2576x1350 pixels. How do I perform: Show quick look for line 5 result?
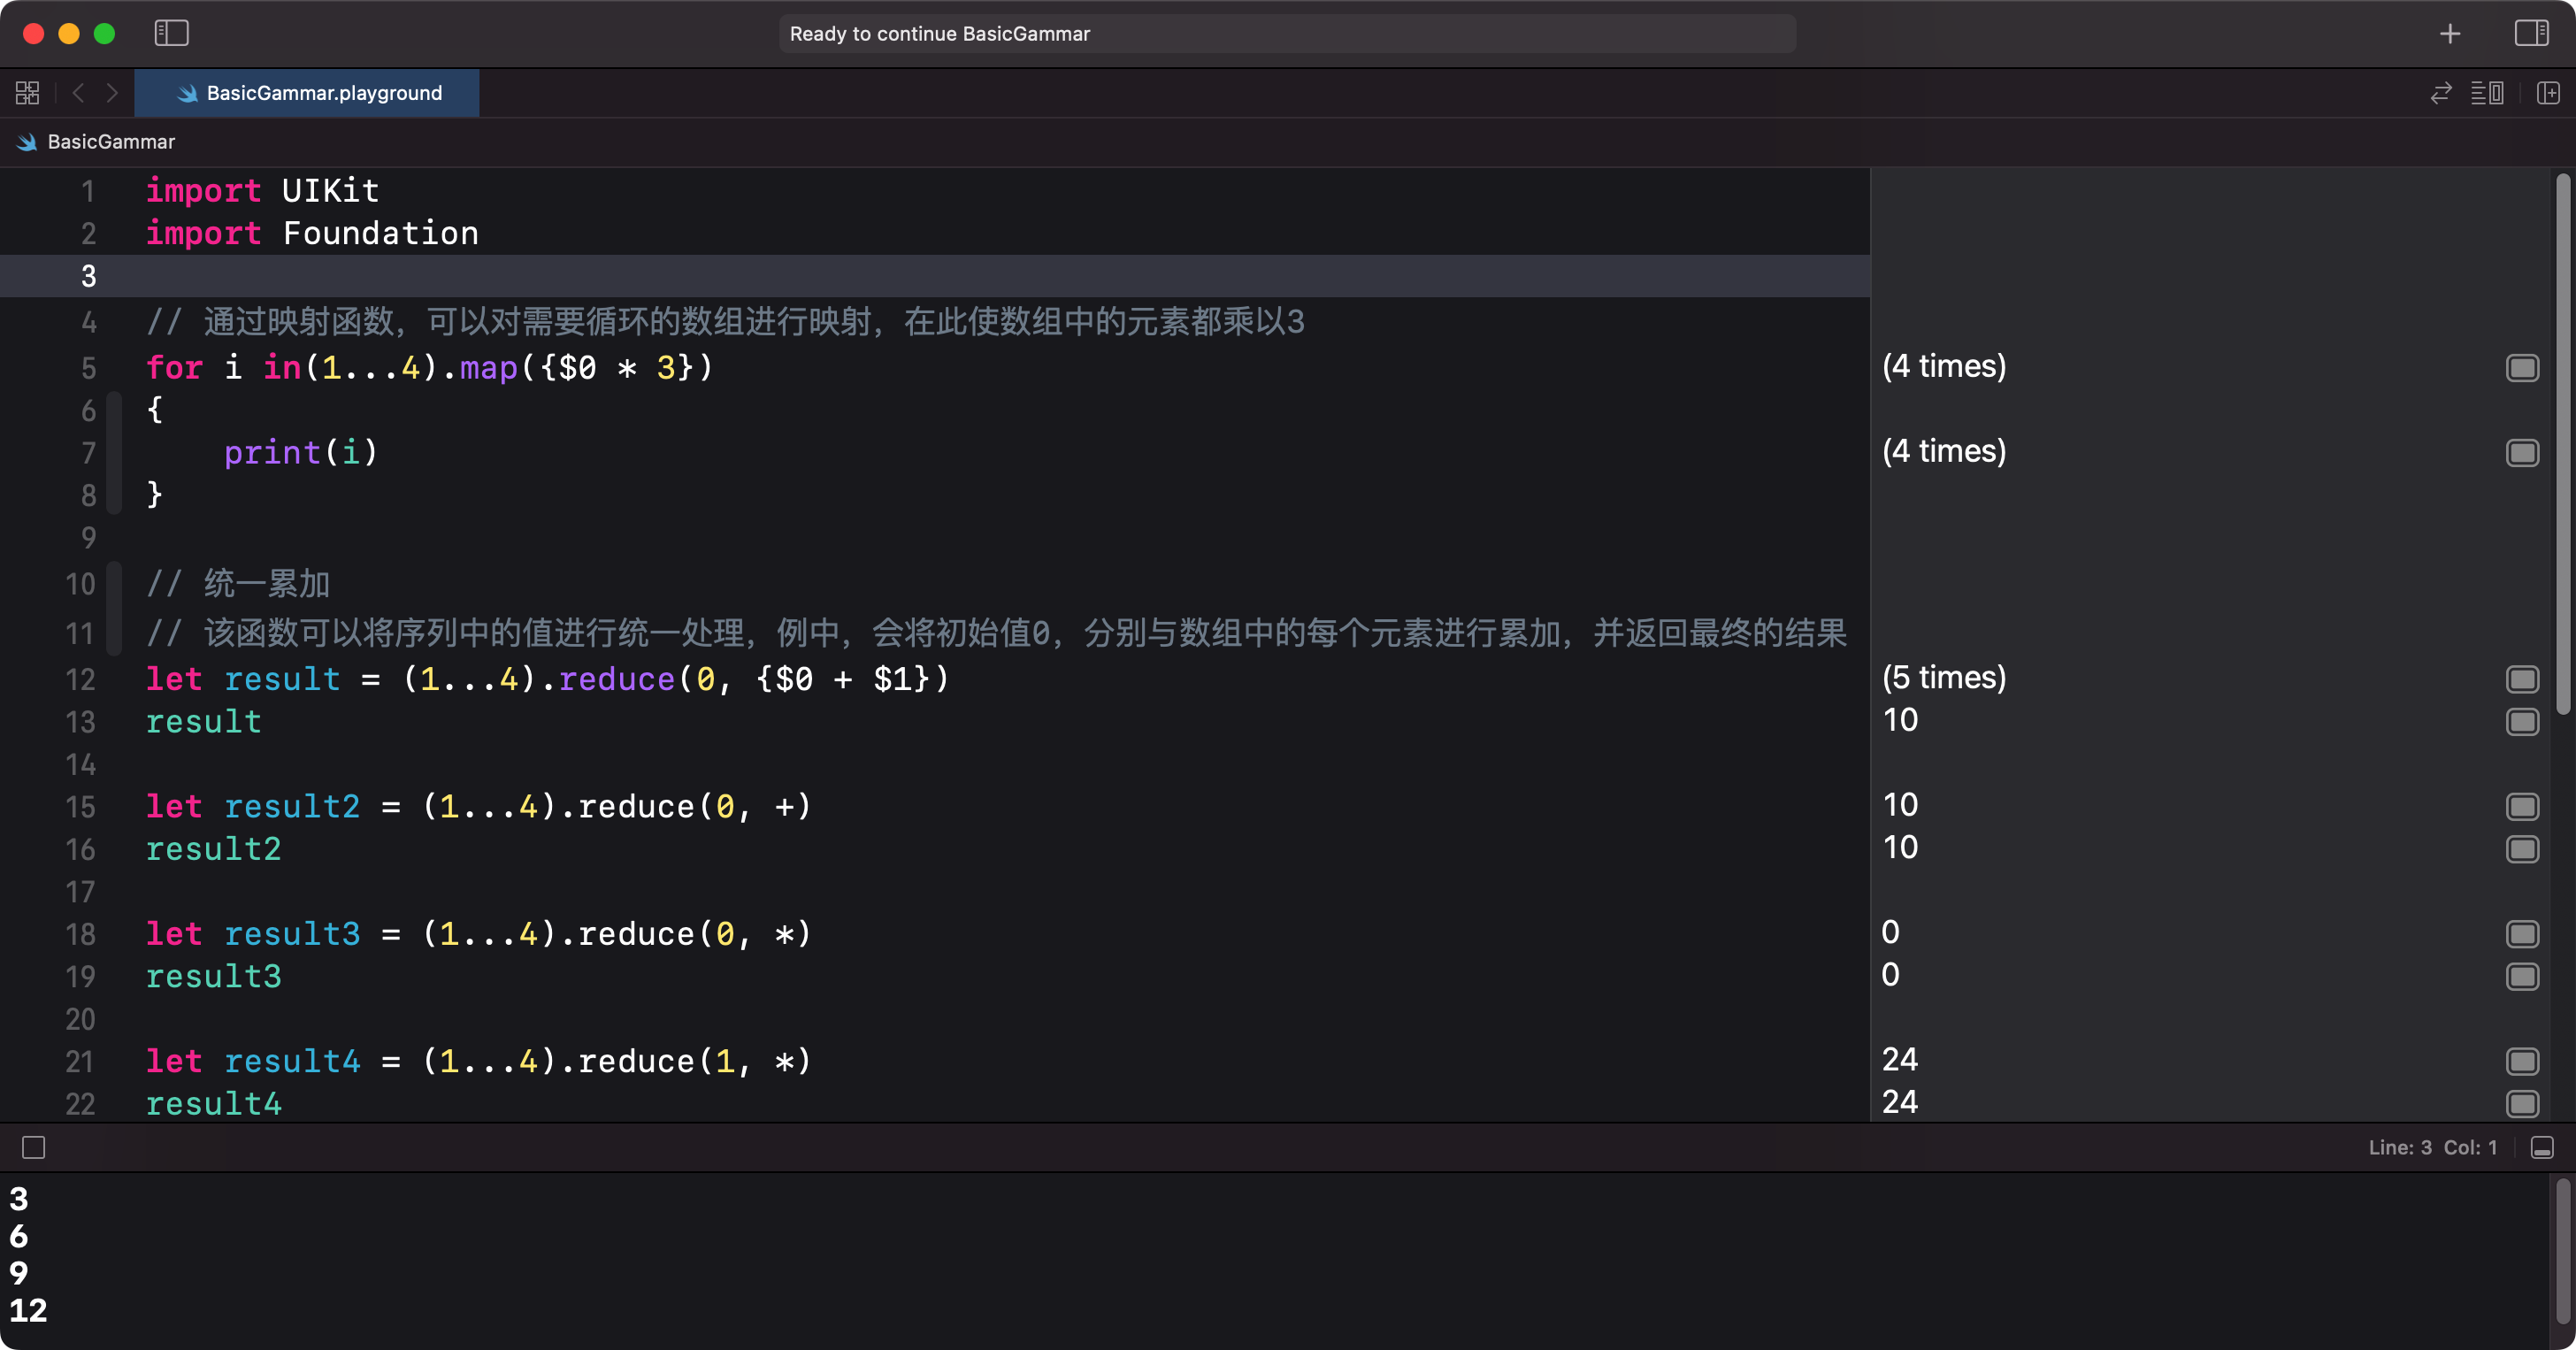coord(2522,368)
